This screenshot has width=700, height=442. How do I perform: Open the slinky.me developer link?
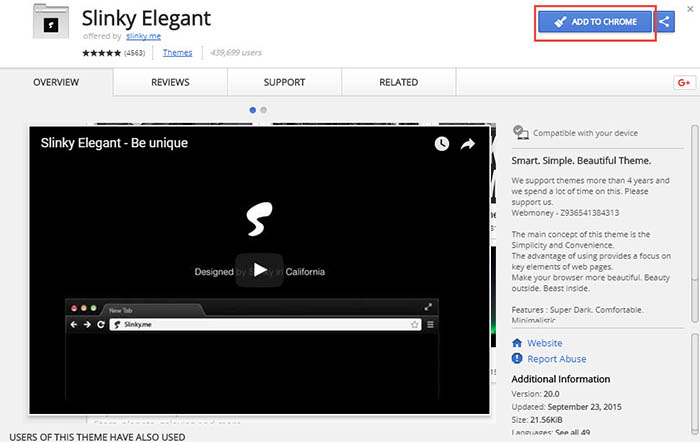coord(143,36)
